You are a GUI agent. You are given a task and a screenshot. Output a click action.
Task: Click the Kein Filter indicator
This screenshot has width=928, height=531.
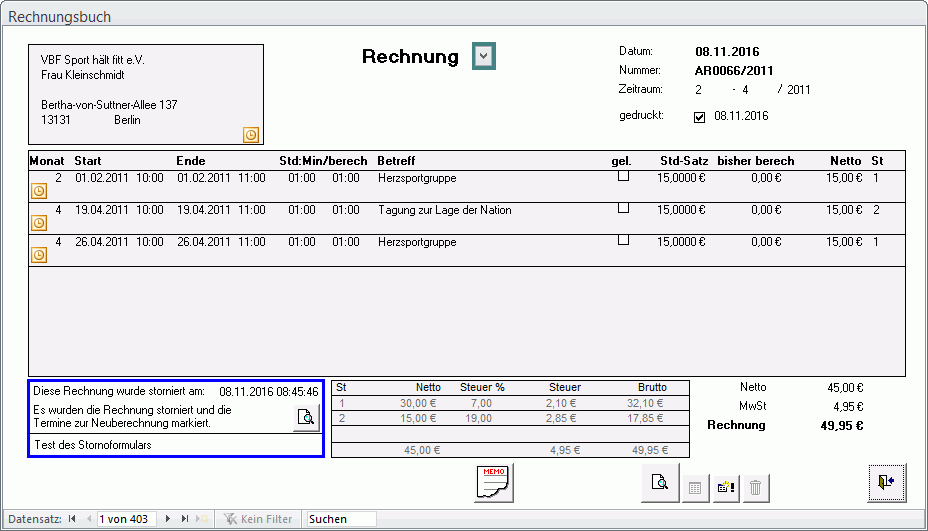click(x=259, y=519)
